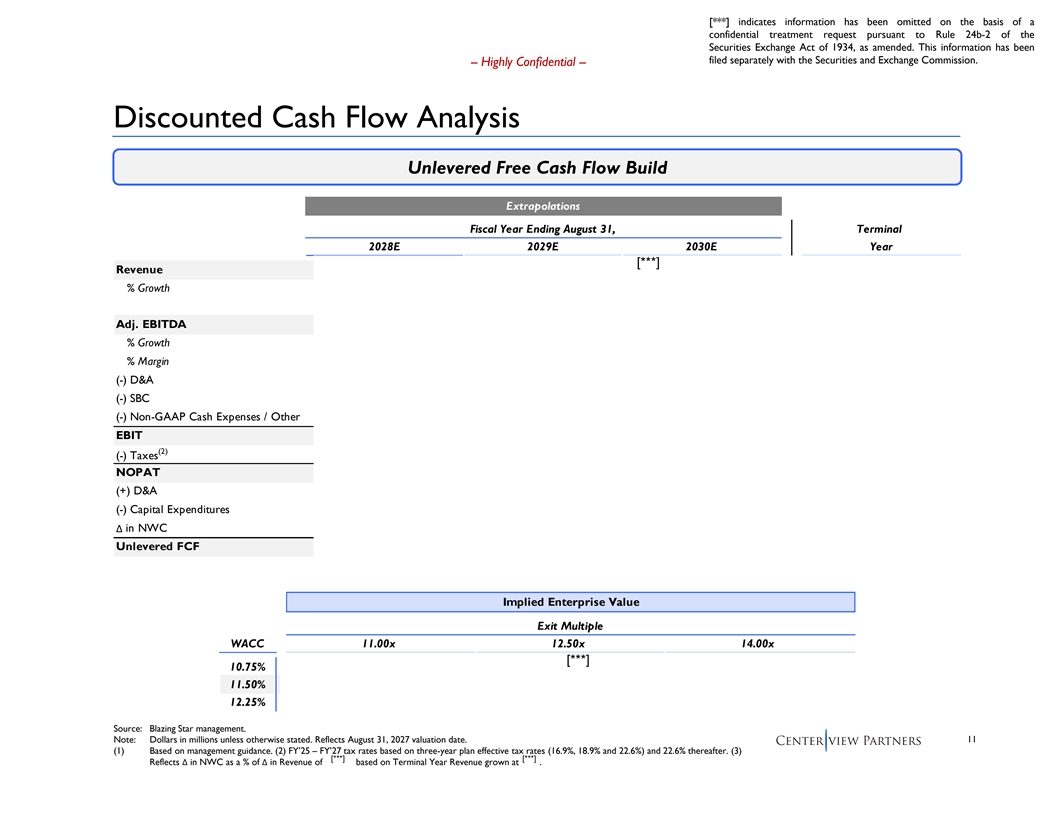
Task: Click the 'Implied Enterprise Value' header box
Action: click(570, 602)
